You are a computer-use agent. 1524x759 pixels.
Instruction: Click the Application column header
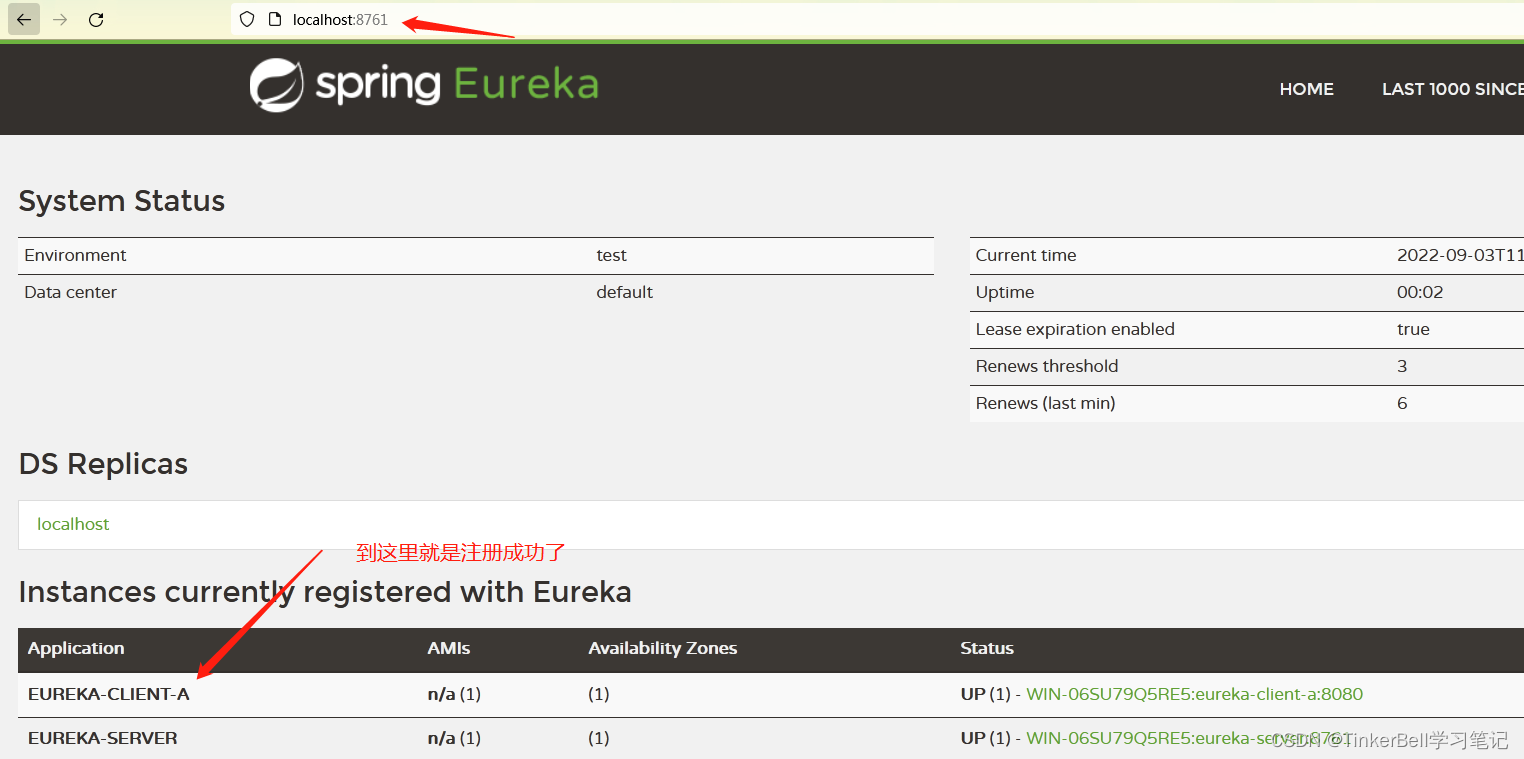point(76,648)
